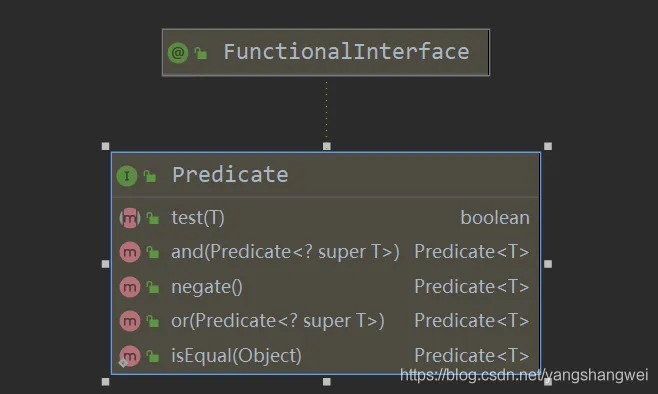Click the top-center selection handle of Predicate
This screenshot has height=394, width=658.
[326, 146]
